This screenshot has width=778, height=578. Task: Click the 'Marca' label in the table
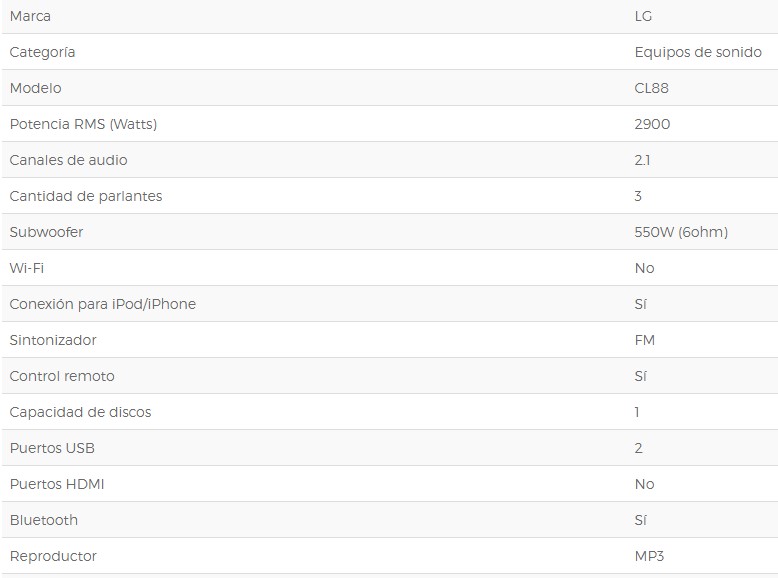(30, 16)
